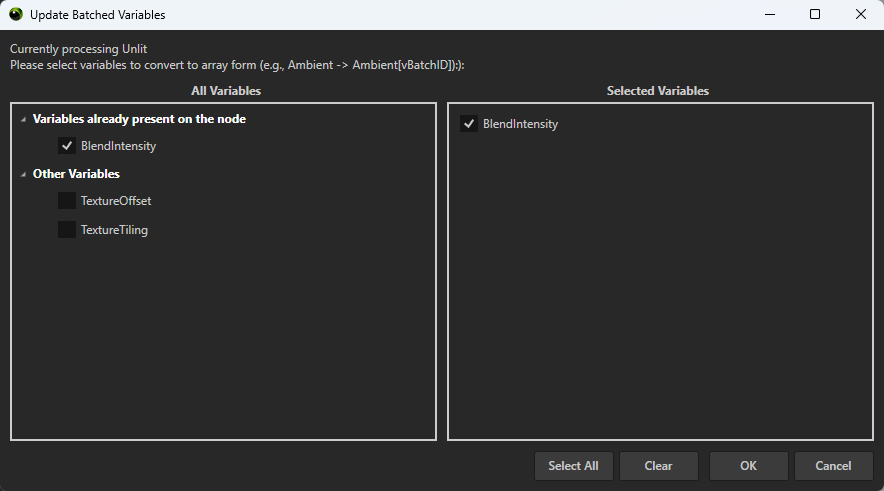Select the TextureTiling label text
Image resolution: width=884 pixels, height=491 pixels.
point(114,230)
